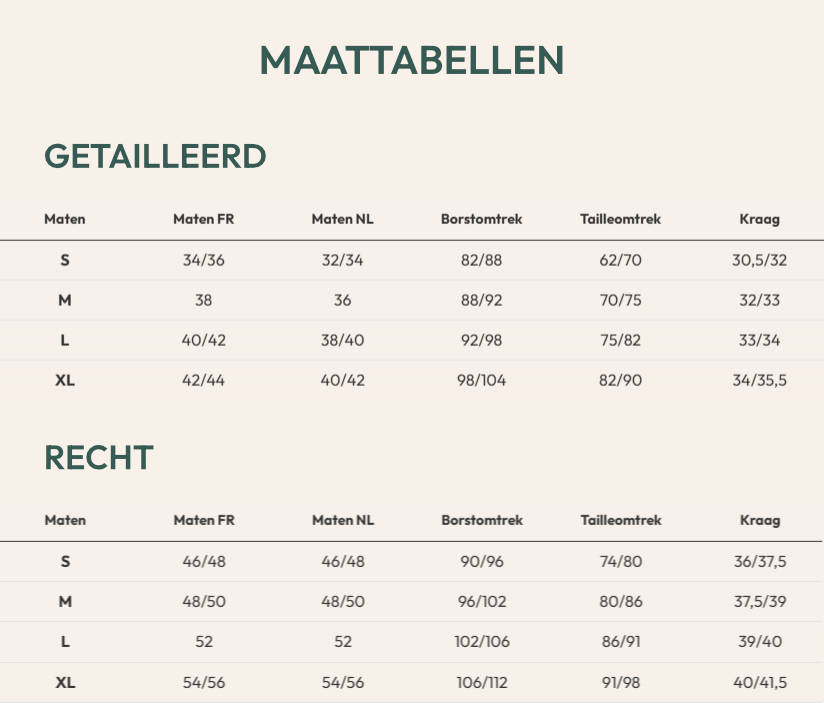The width and height of the screenshot is (824, 703).
Task: Click the 70/75 Tailleomtrek value
Action: coord(621,300)
